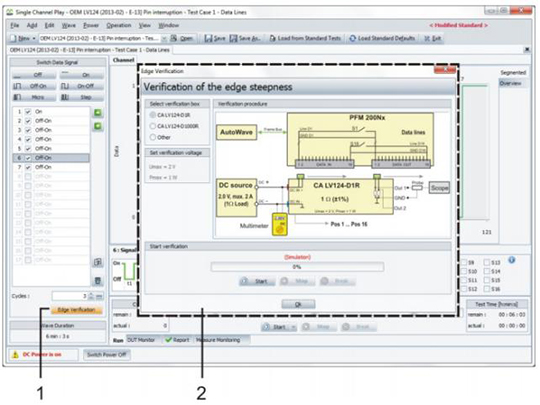Toggle checkbox for row 4 Off-On
This screenshot has width=540, height=405.
tap(28, 139)
